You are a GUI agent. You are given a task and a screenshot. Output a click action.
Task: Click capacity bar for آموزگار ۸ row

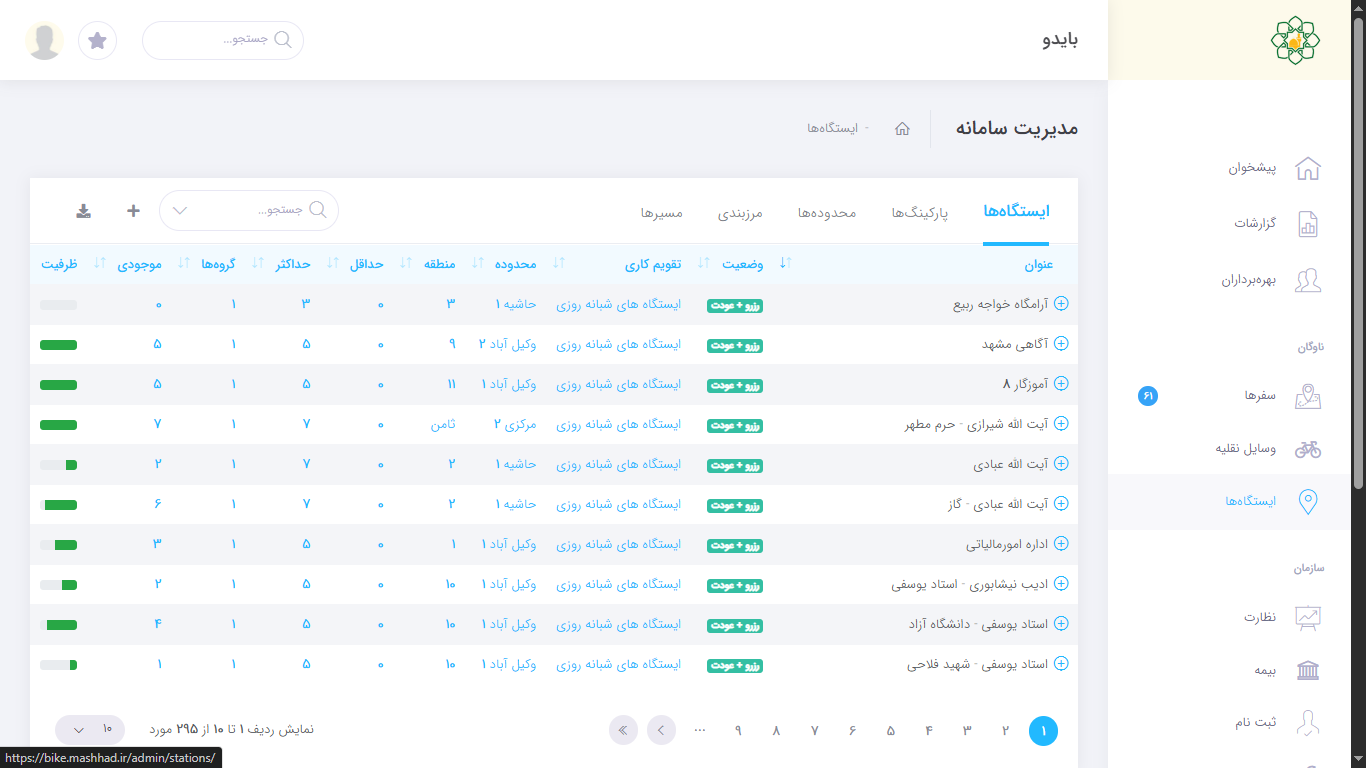click(59, 385)
